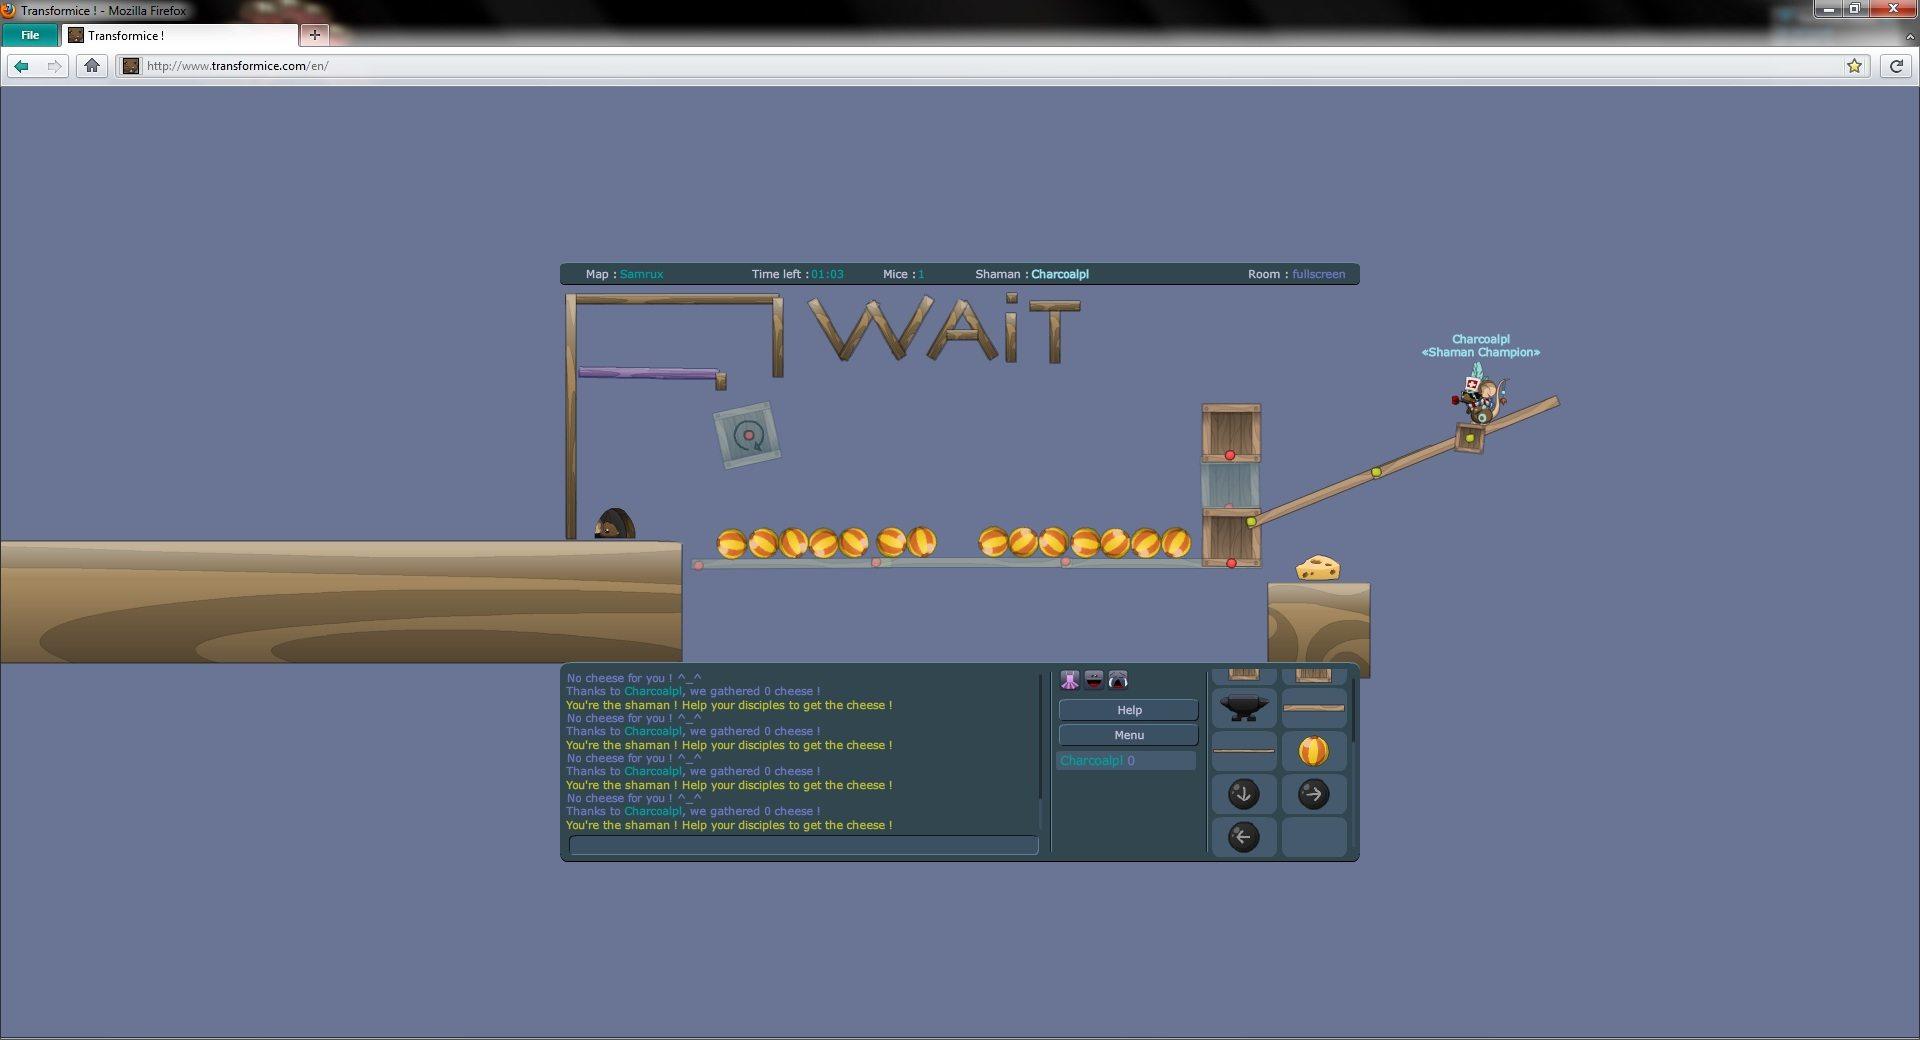Choose the long plank item

tap(1313, 708)
